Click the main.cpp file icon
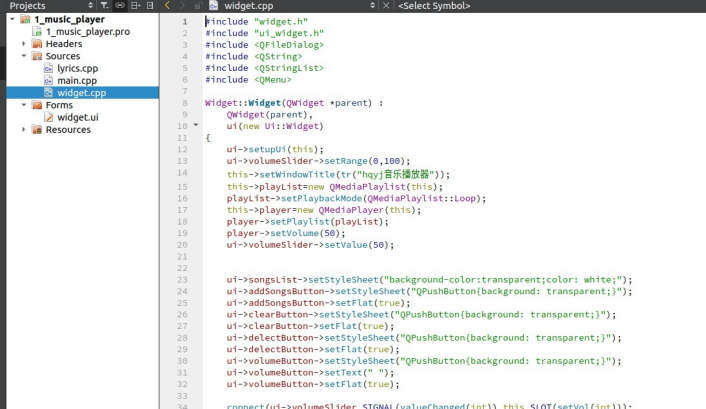 tap(48, 80)
